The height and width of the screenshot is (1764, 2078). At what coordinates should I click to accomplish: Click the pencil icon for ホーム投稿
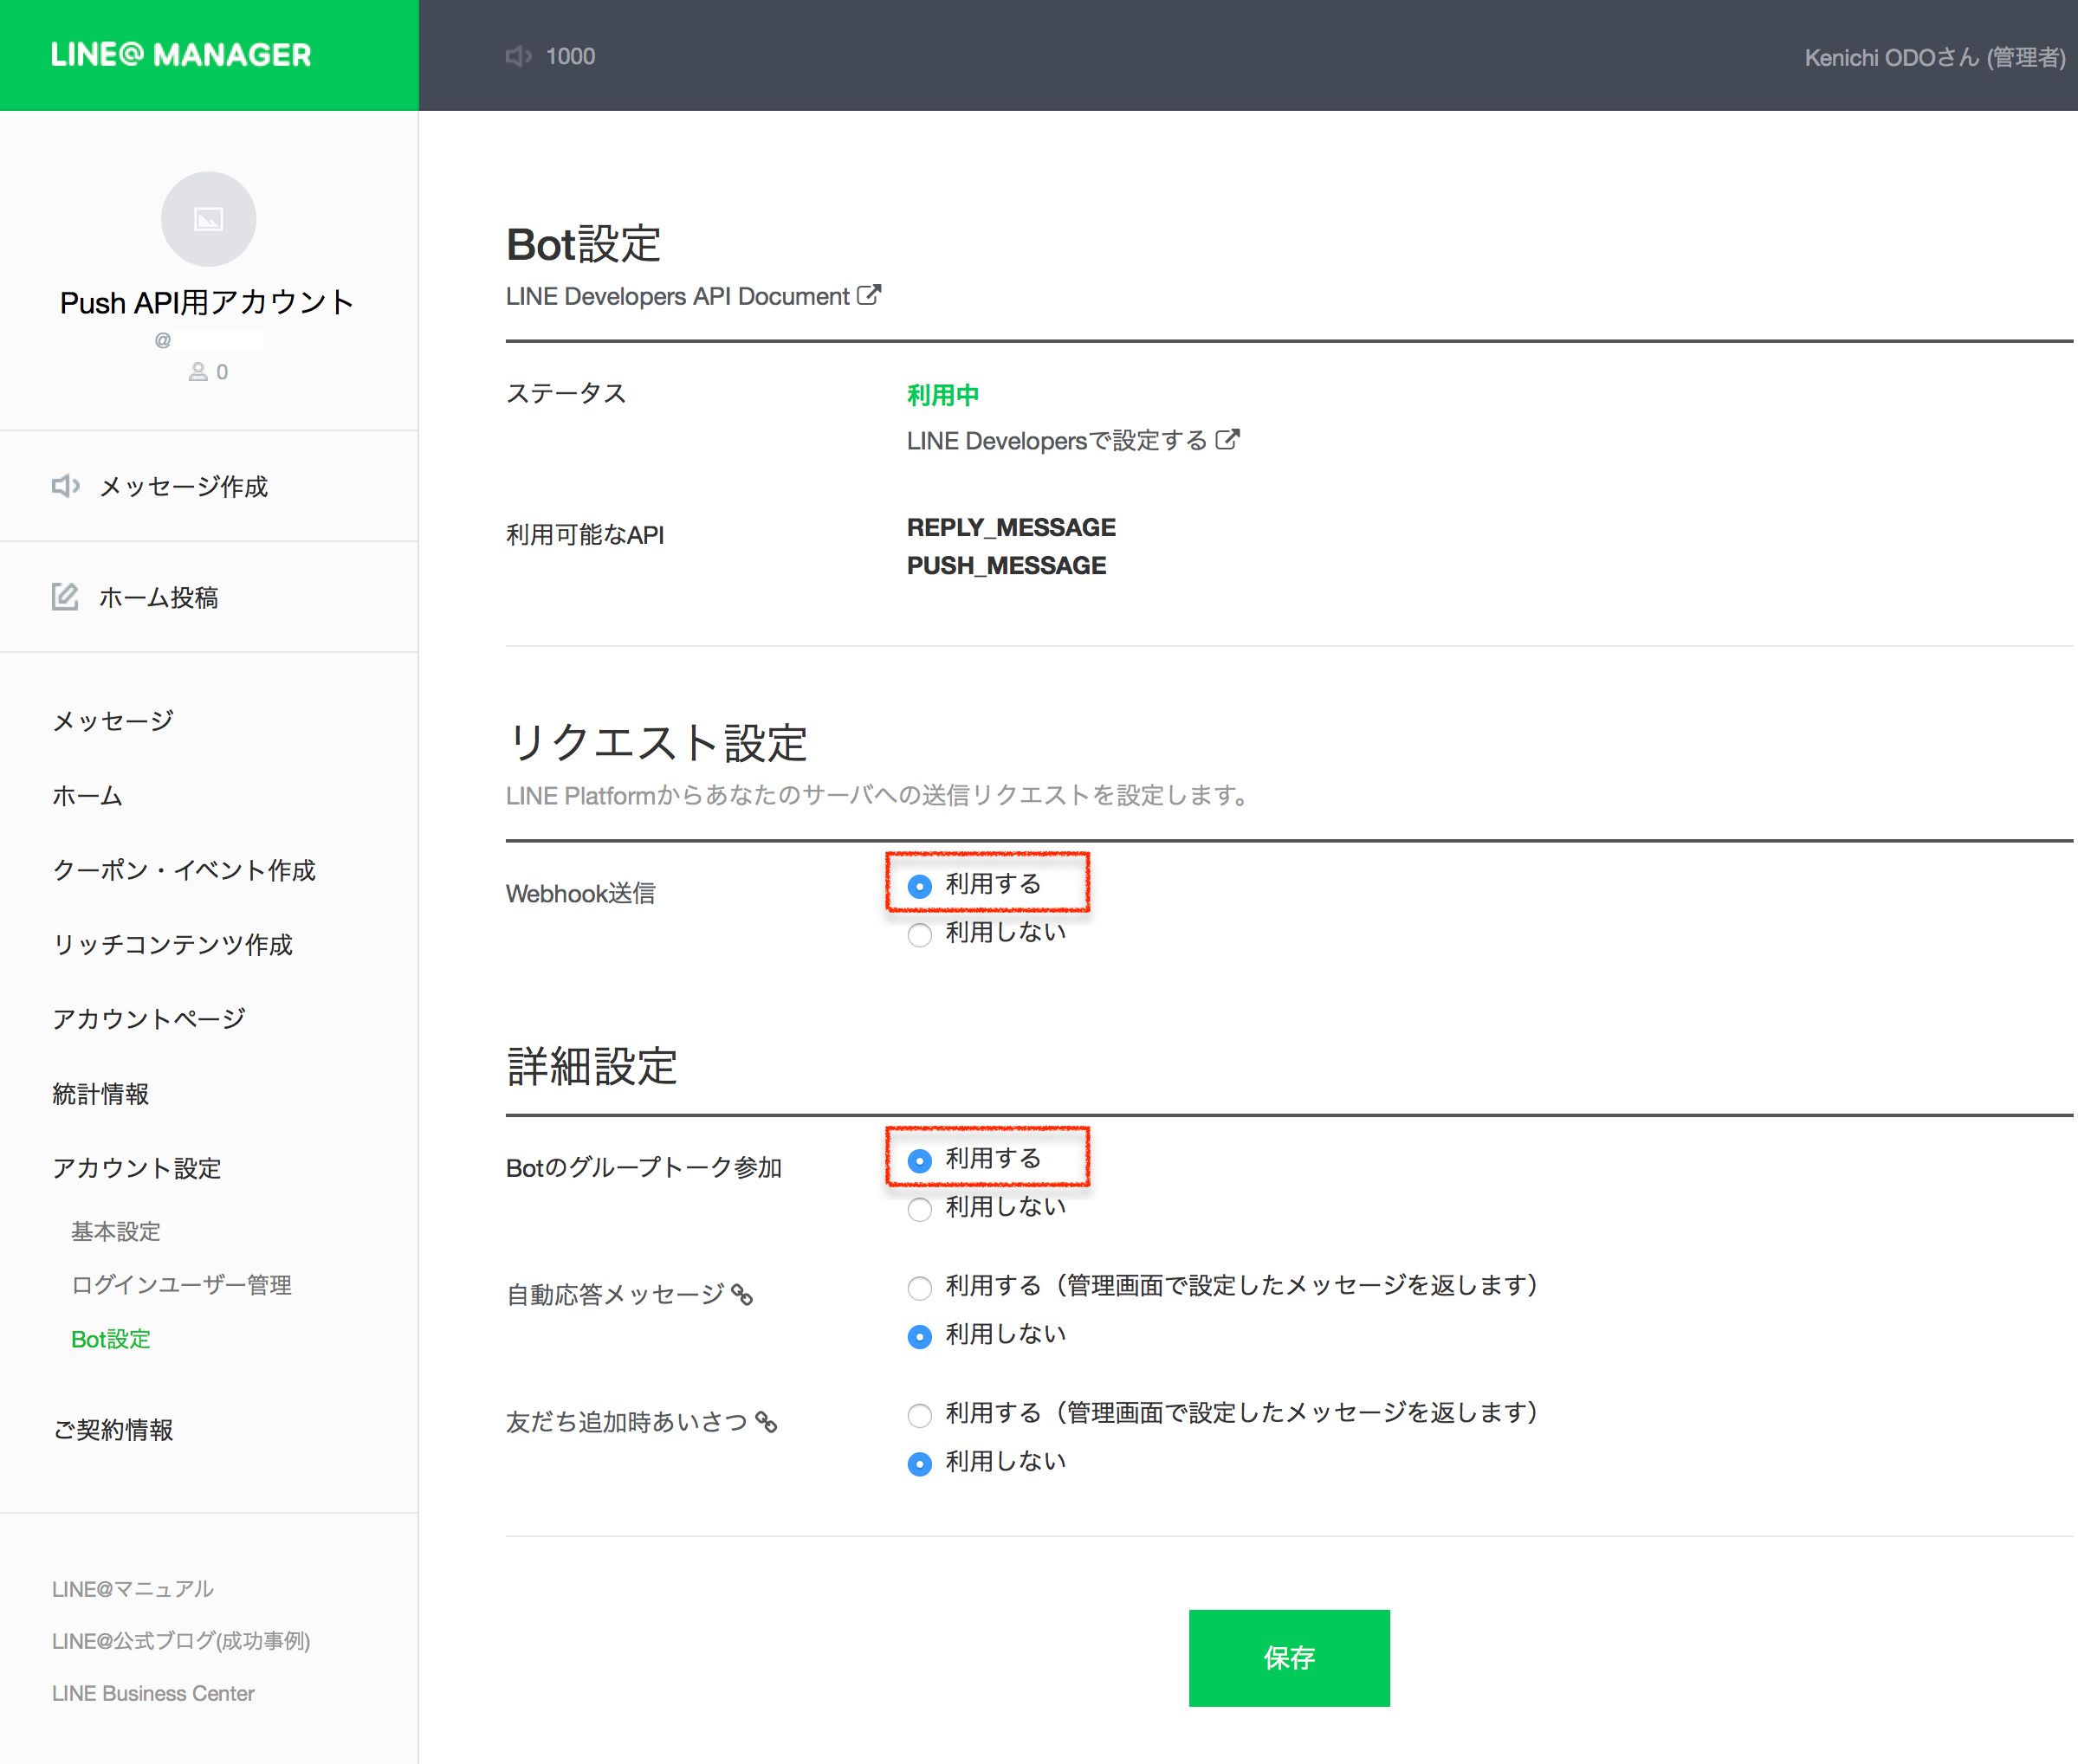[x=65, y=597]
